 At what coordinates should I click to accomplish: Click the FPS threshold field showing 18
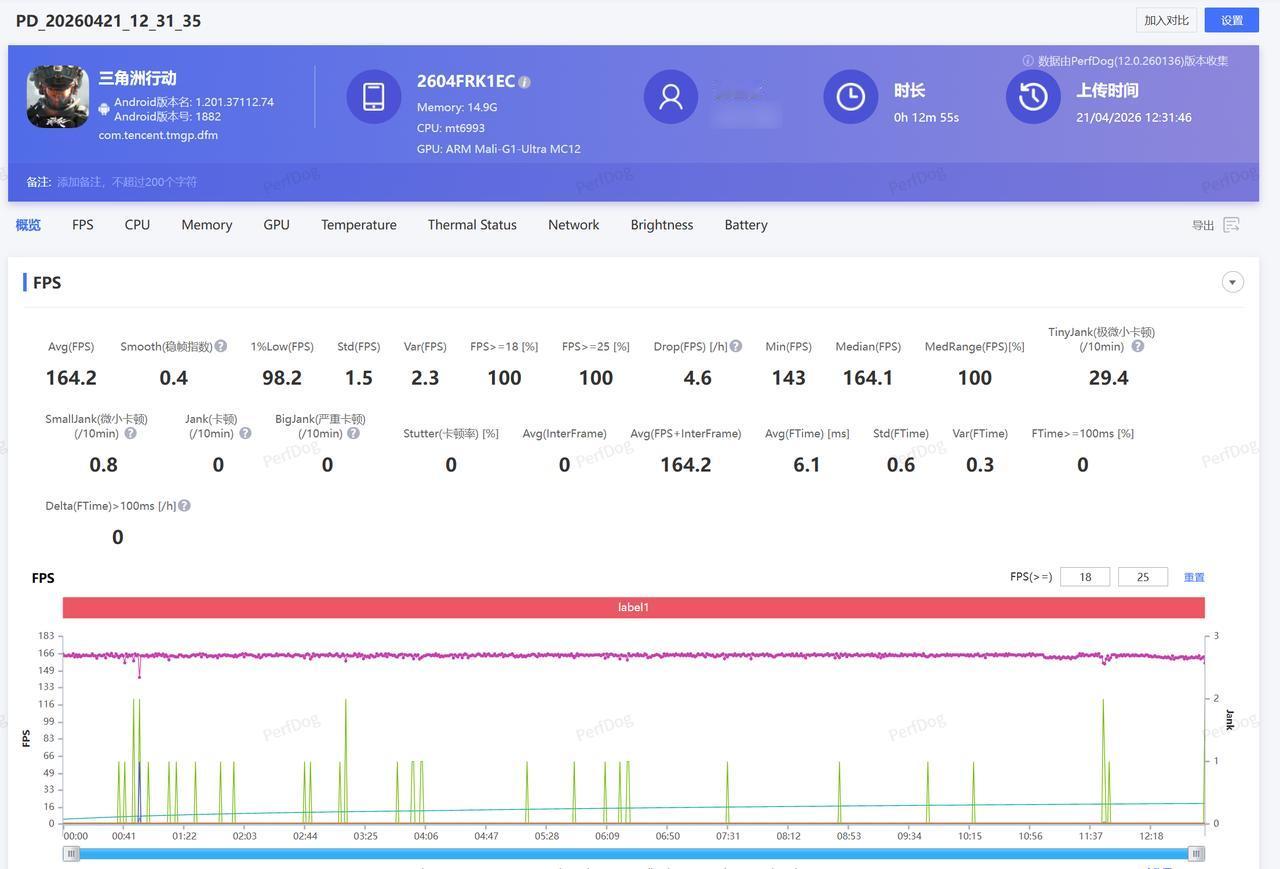(1084, 577)
